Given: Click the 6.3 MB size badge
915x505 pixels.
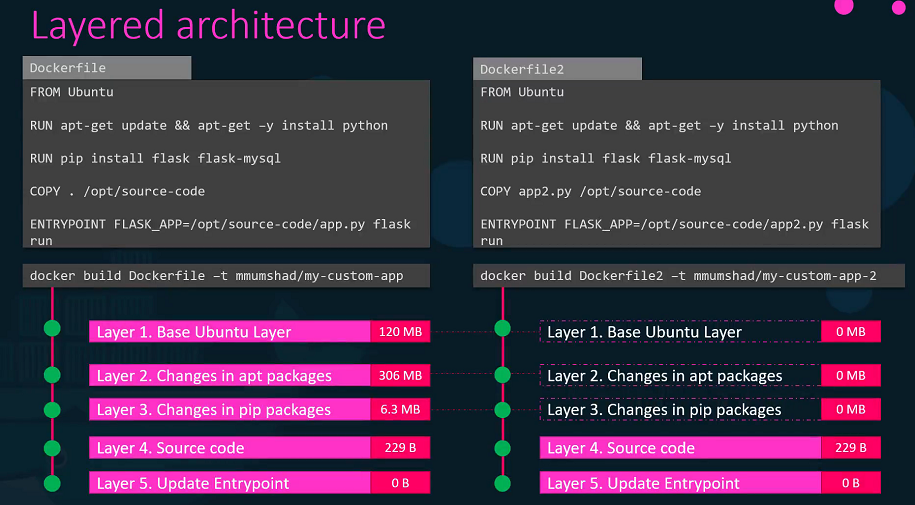Looking at the screenshot, I should pyautogui.click(x=400, y=409).
